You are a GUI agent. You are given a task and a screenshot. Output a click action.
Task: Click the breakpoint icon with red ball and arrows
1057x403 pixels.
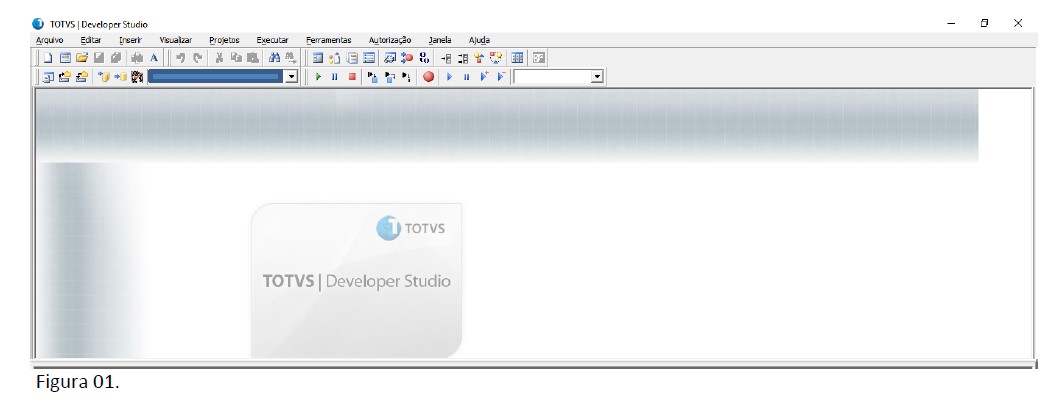pyautogui.click(x=406, y=58)
